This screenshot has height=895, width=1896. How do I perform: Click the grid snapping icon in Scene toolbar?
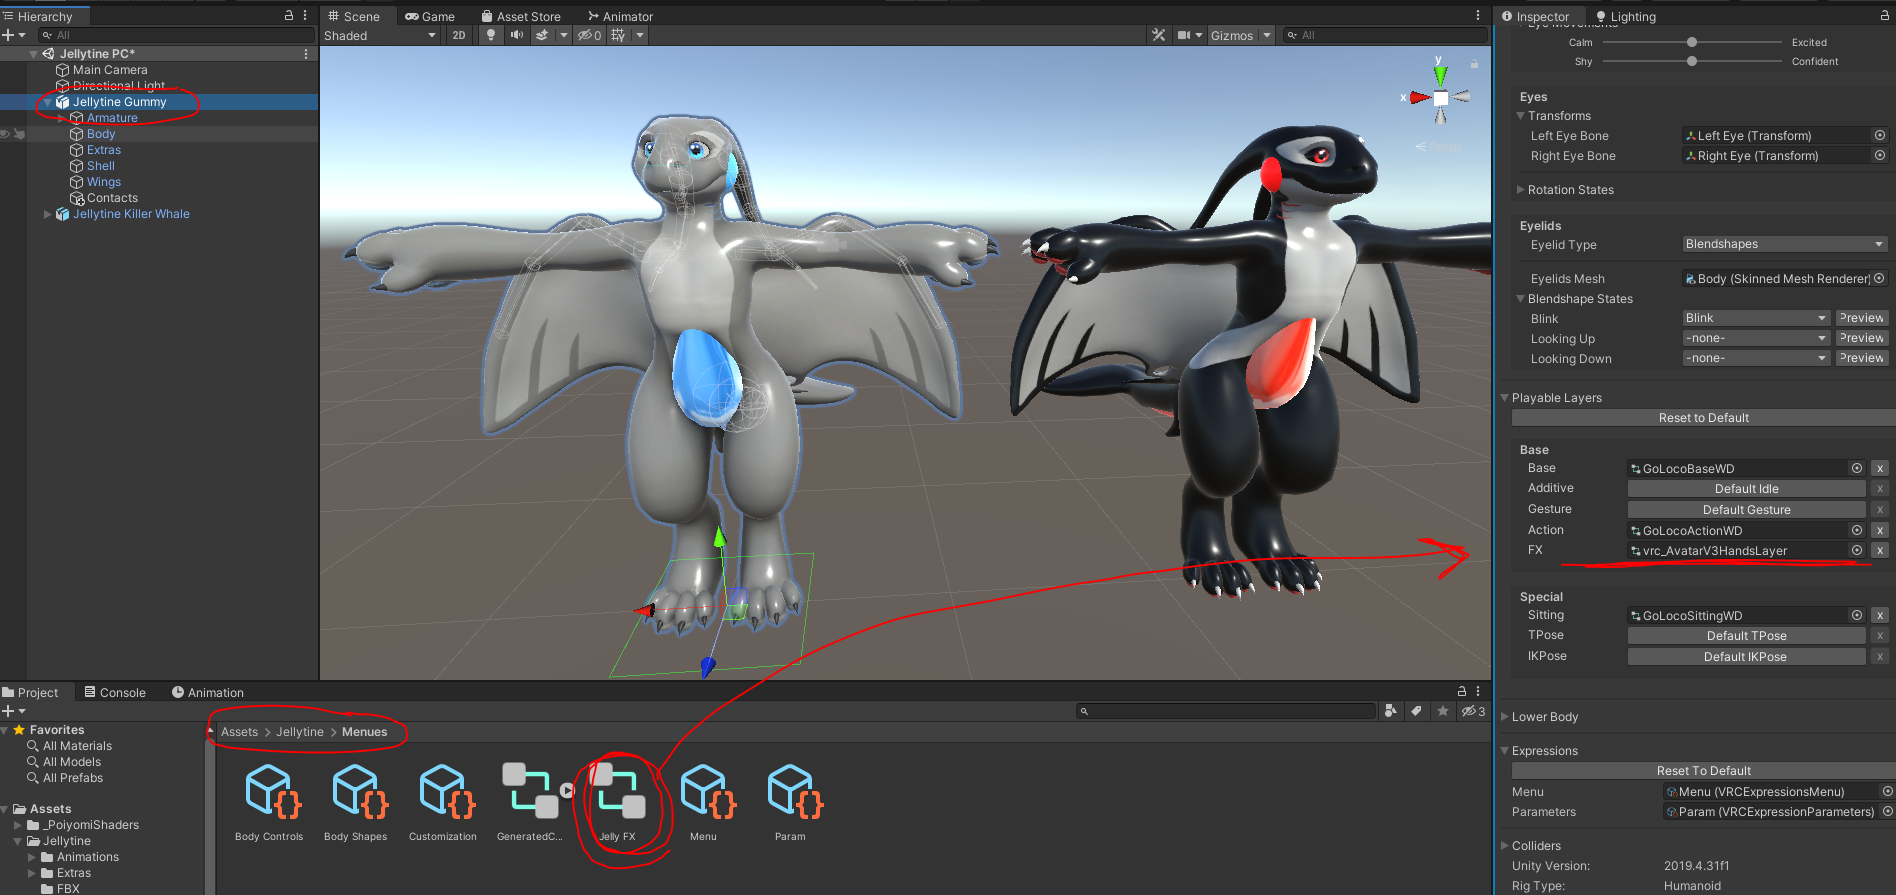tap(618, 35)
